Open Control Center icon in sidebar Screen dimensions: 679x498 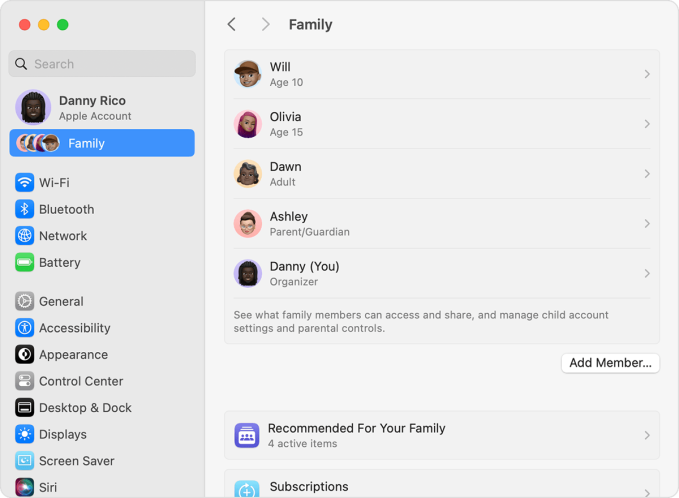tap(25, 381)
